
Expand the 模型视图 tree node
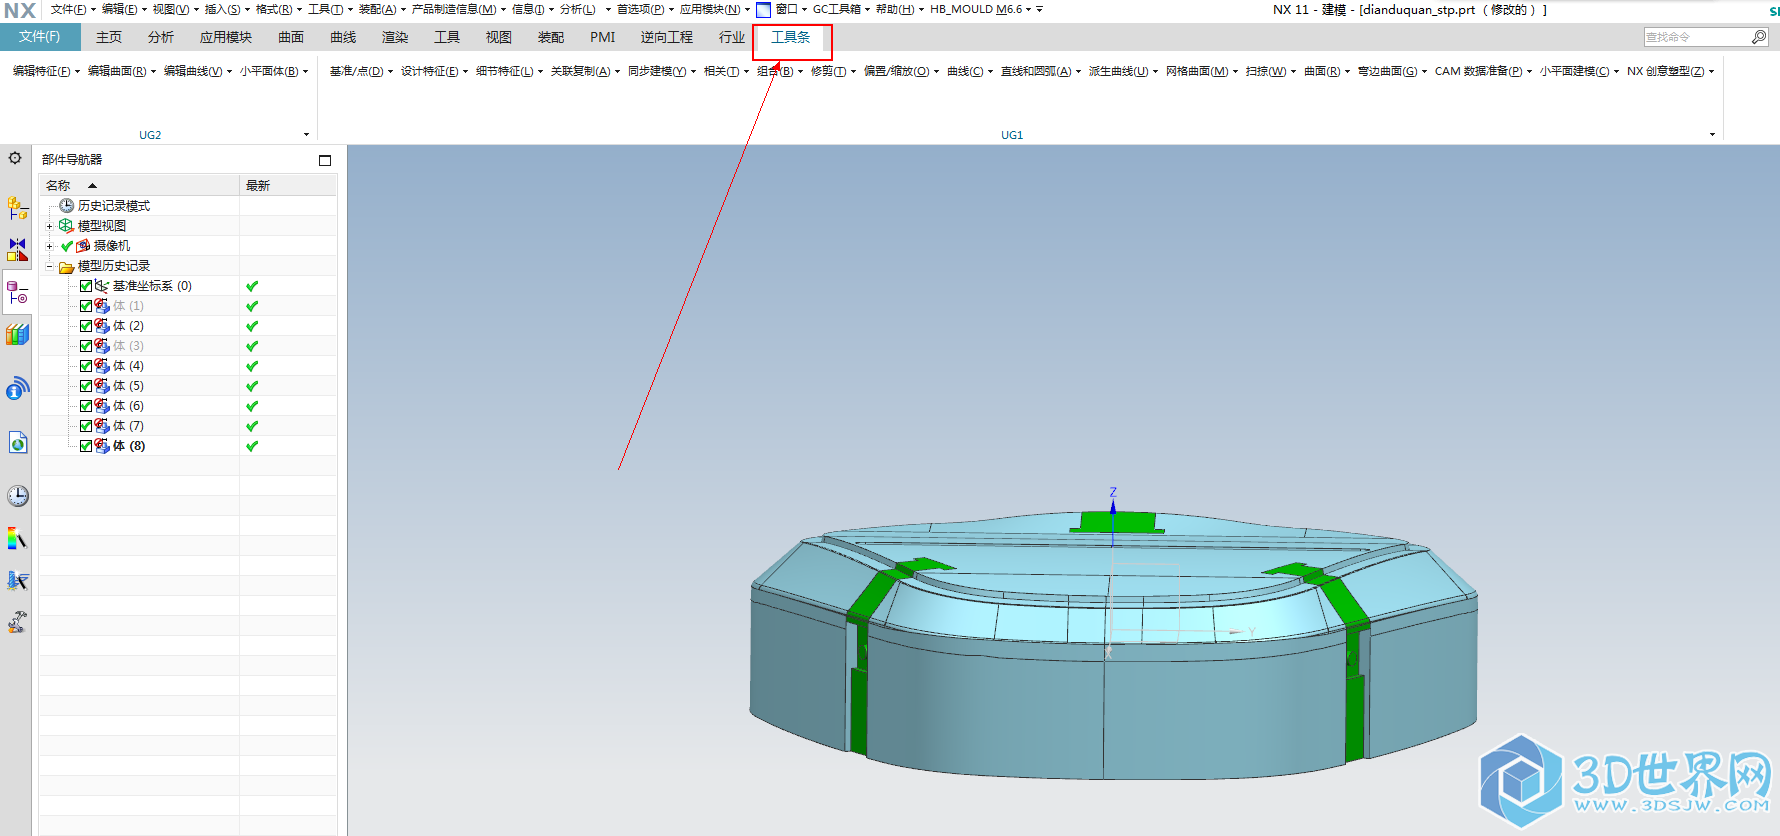(x=49, y=226)
